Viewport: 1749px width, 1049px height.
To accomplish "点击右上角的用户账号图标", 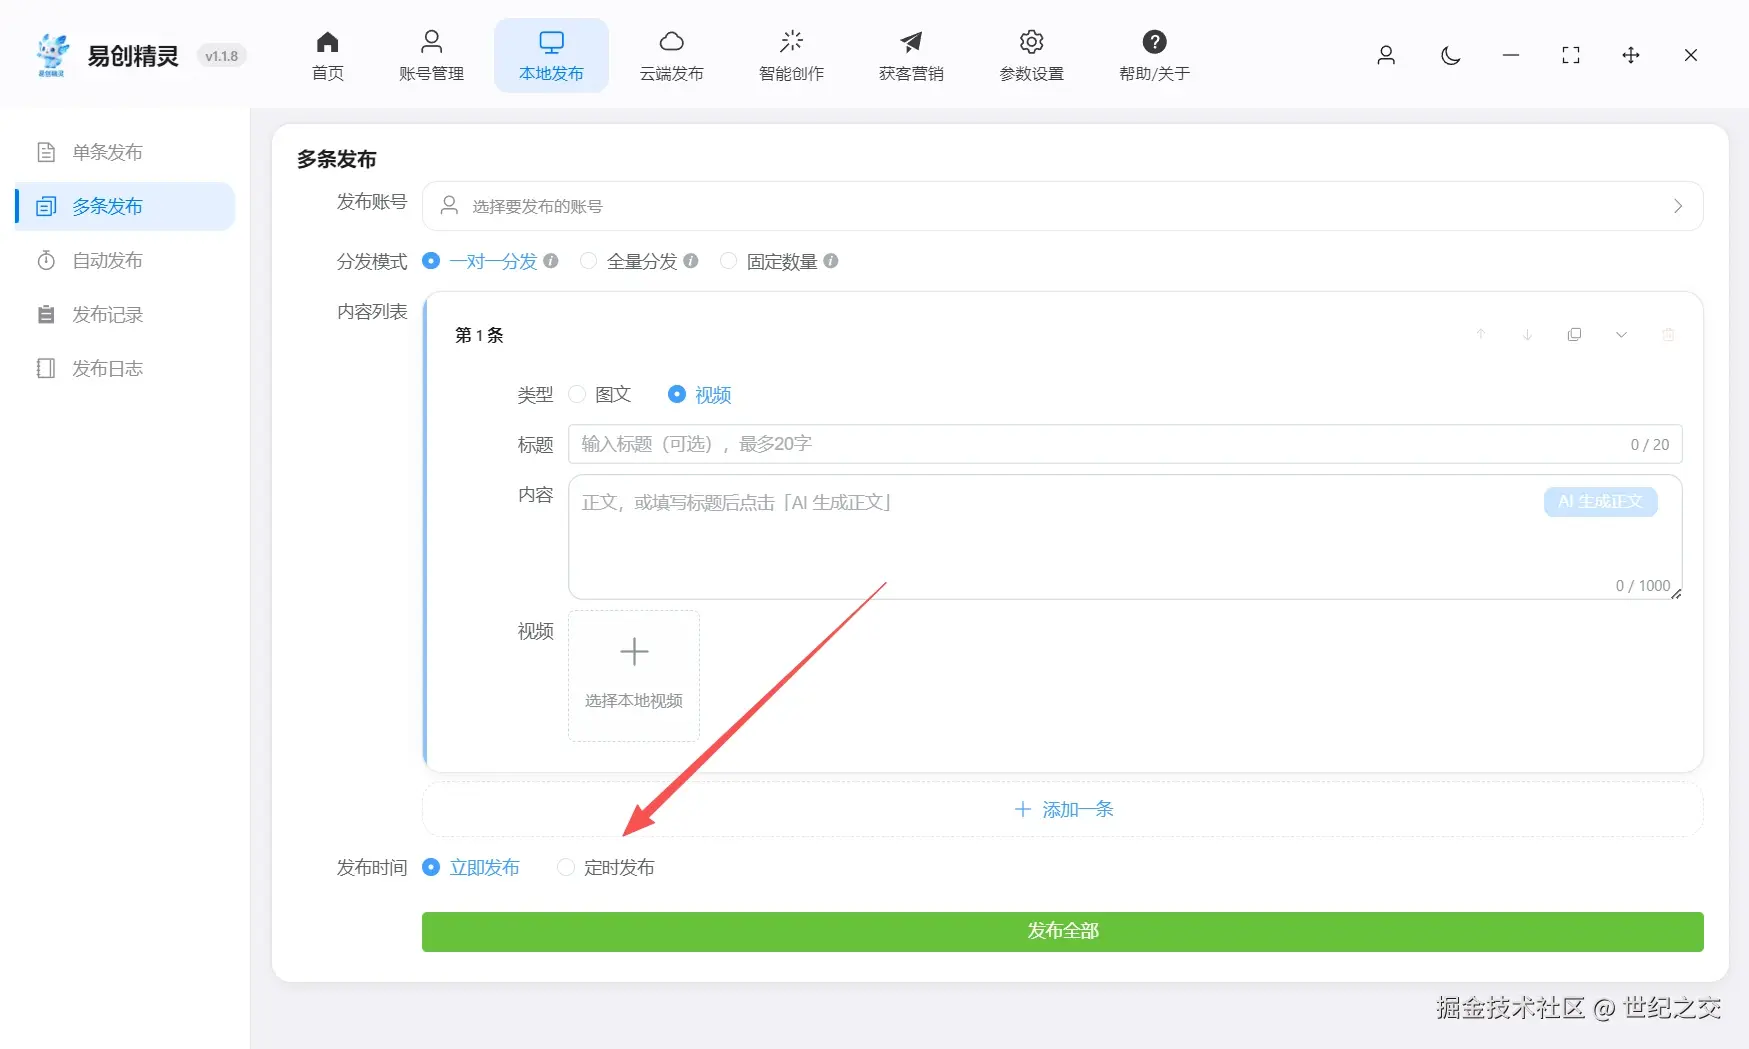I will tap(1386, 56).
